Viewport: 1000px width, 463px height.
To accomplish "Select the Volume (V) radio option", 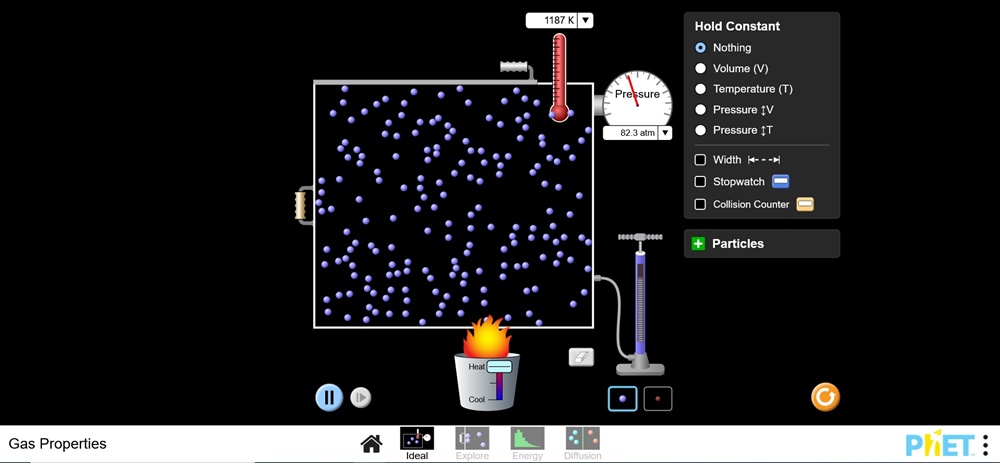I will 701,68.
